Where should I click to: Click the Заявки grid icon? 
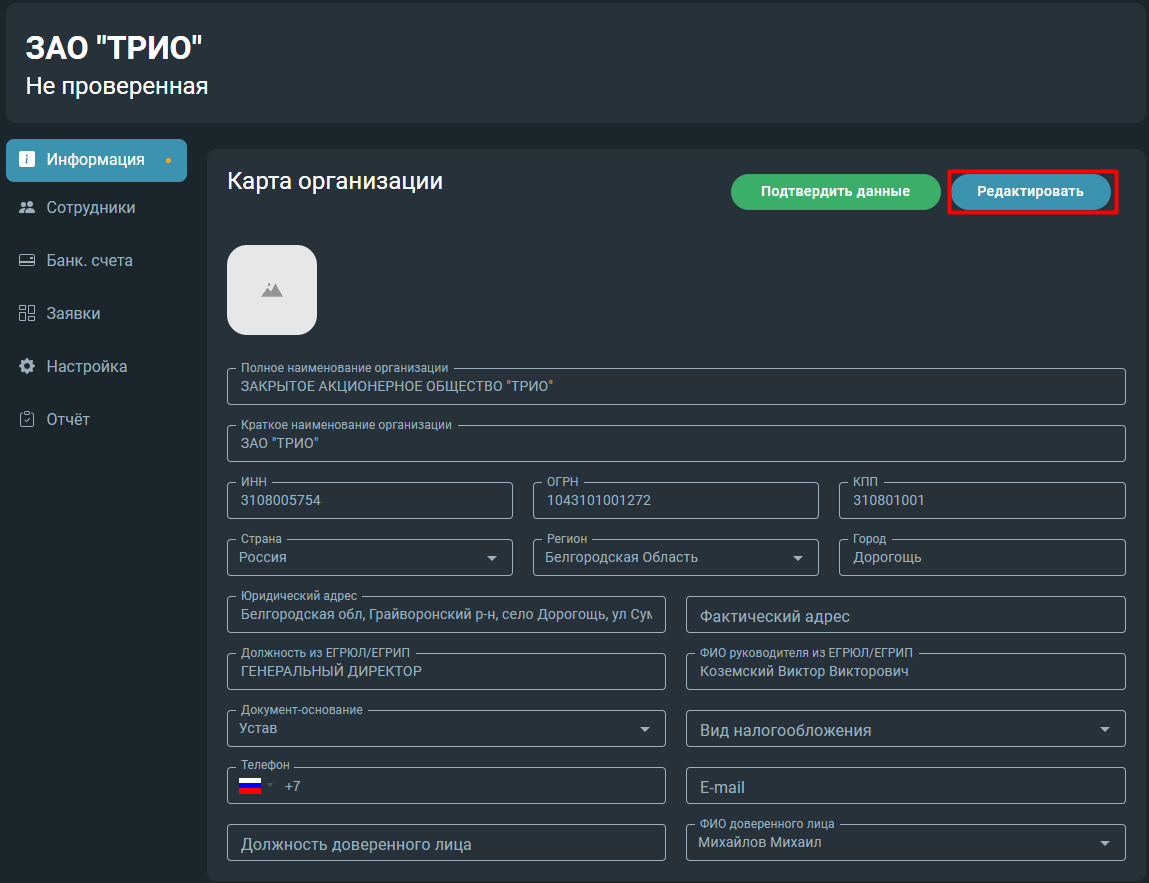coord(27,314)
